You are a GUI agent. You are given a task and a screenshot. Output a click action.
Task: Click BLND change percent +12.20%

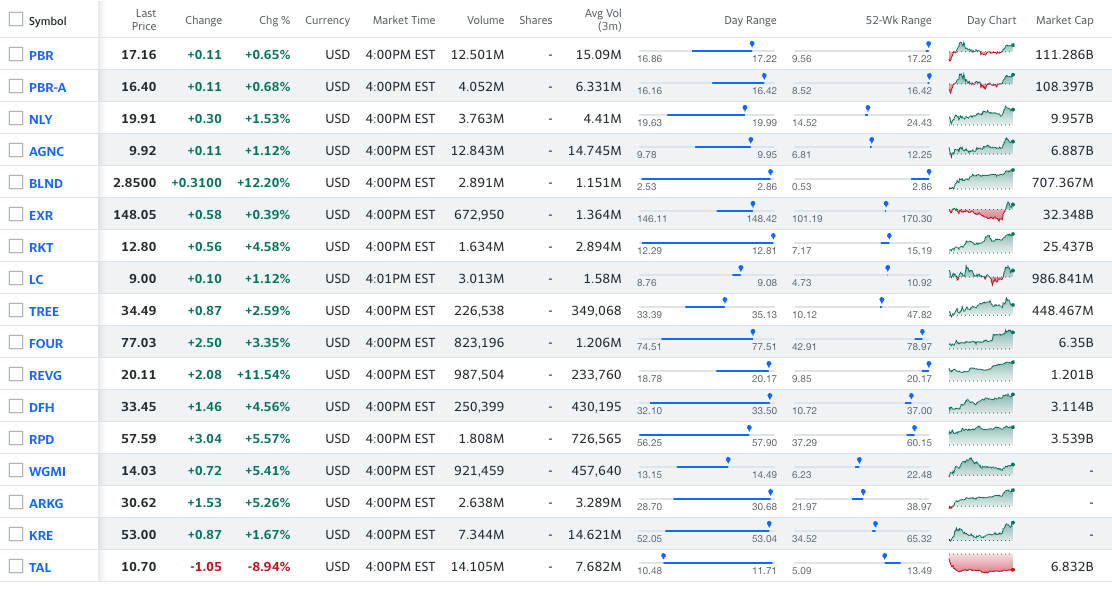point(263,182)
